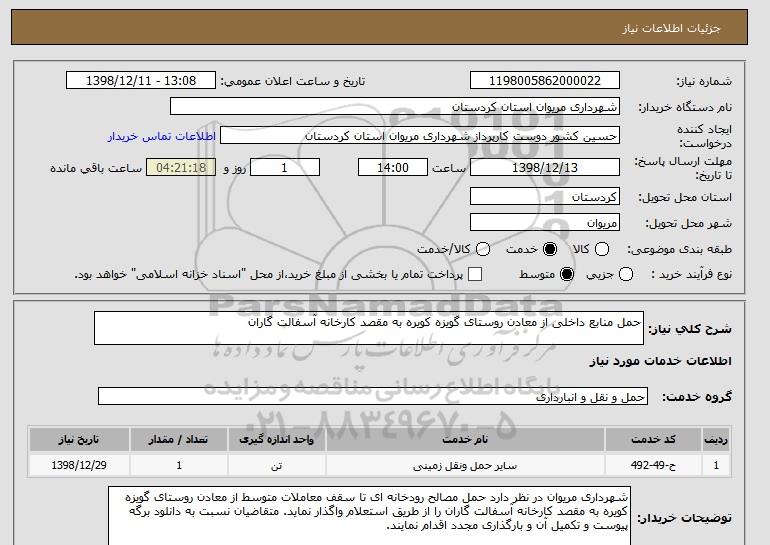Image resolution: width=770 pixels, height=545 pixels.
Task: Click the تاریخ نیاز column header
Action: click(79, 439)
